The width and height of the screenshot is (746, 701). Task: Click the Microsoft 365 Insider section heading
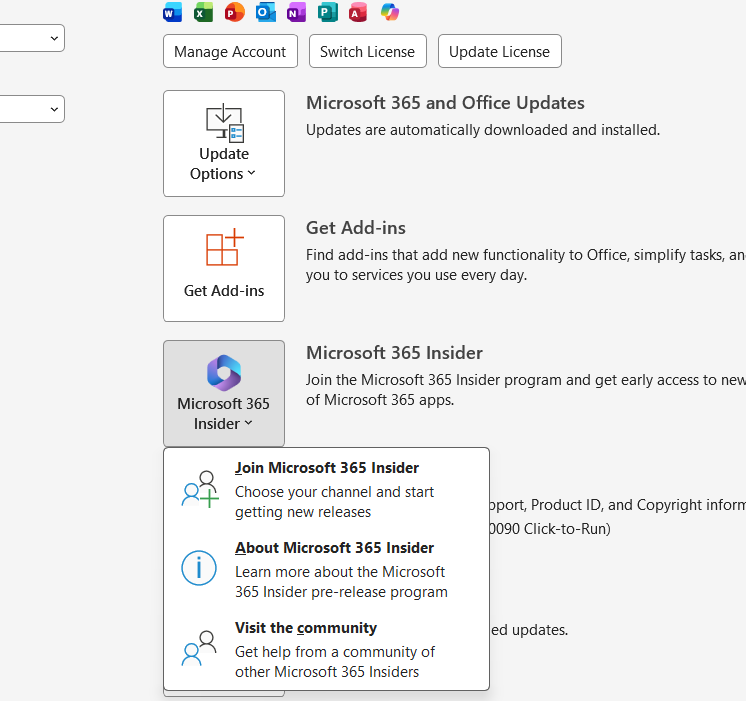(394, 353)
